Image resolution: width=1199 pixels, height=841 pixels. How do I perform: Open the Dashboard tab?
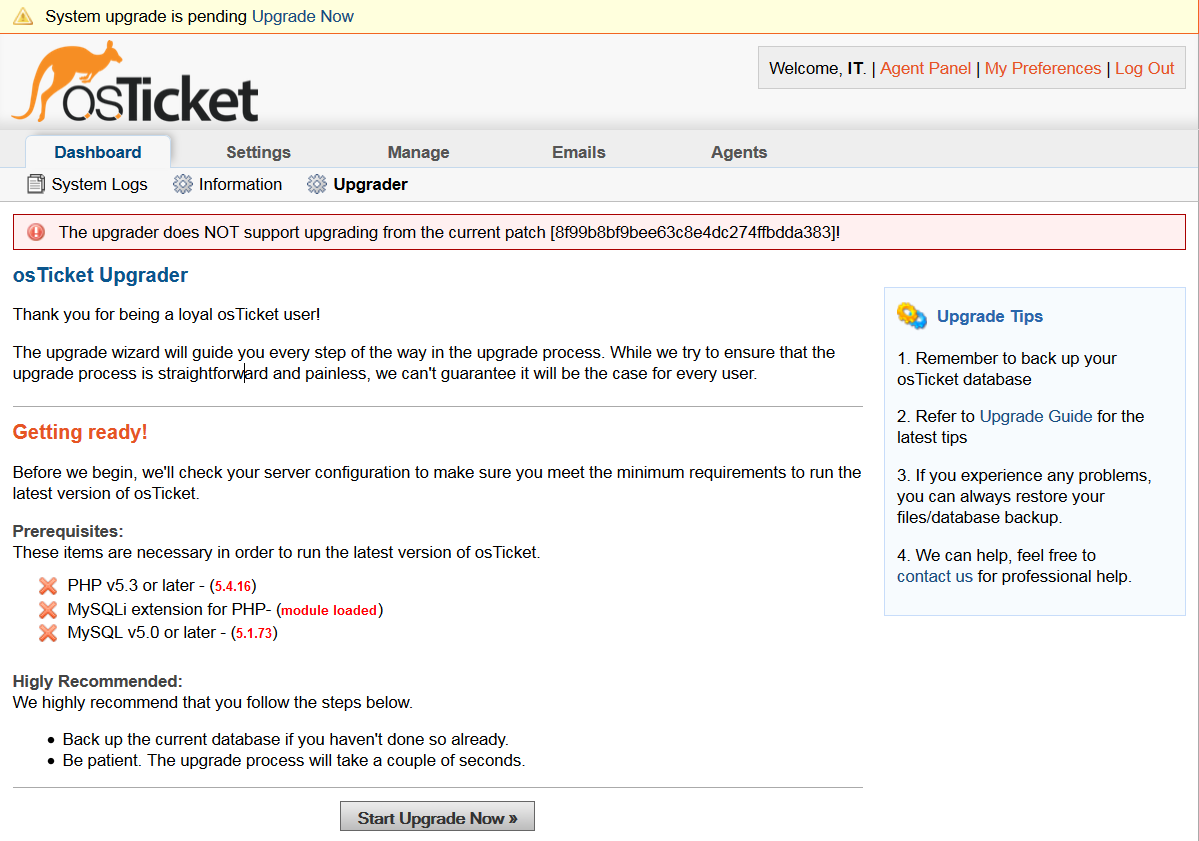point(98,152)
